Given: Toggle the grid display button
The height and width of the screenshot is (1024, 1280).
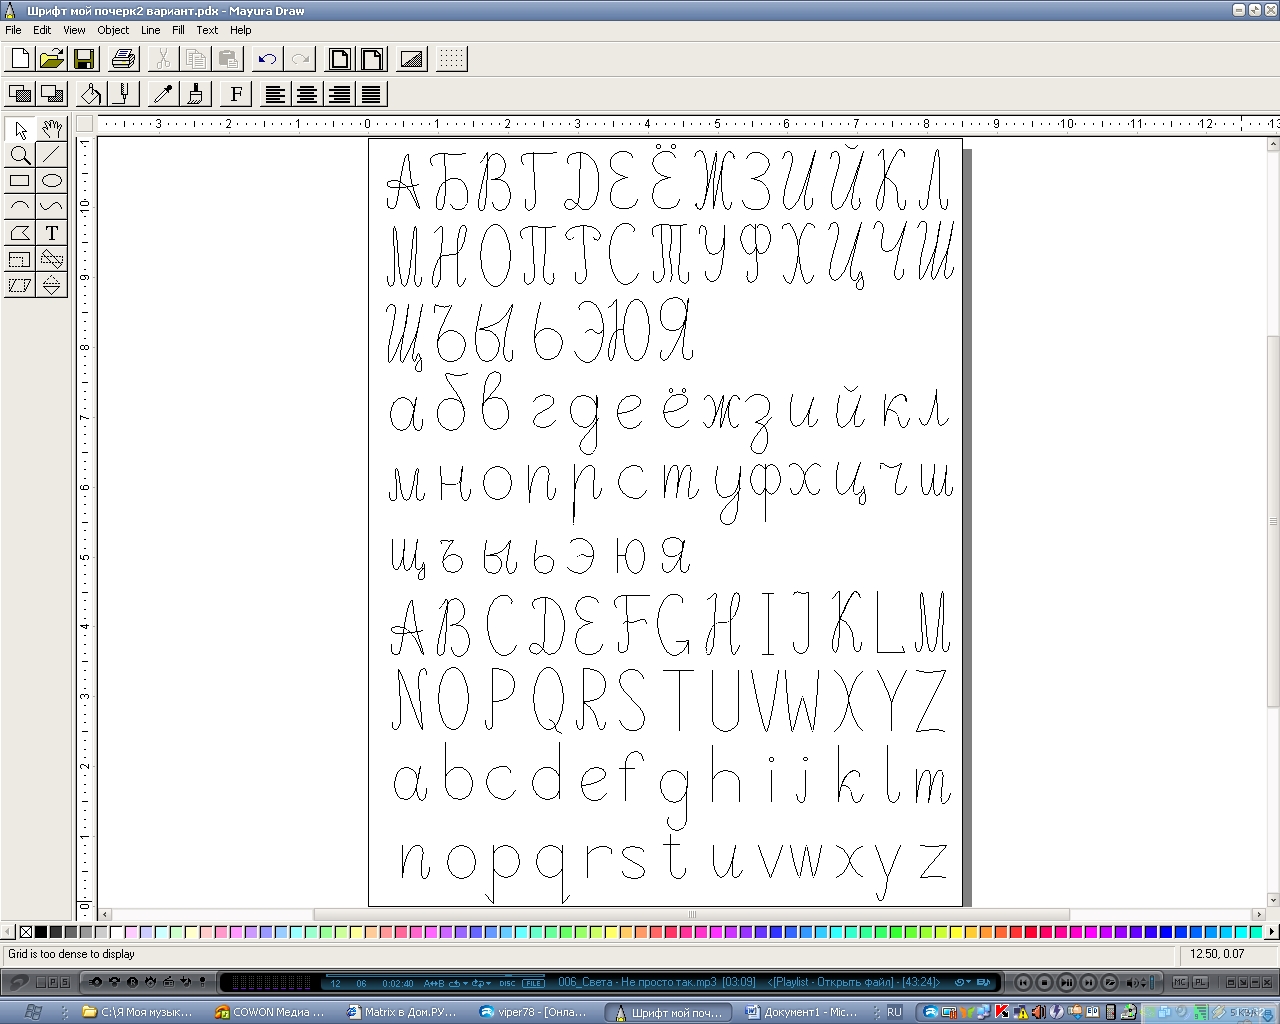Looking at the screenshot, I should pyautogui.click(x=451, y=59).
